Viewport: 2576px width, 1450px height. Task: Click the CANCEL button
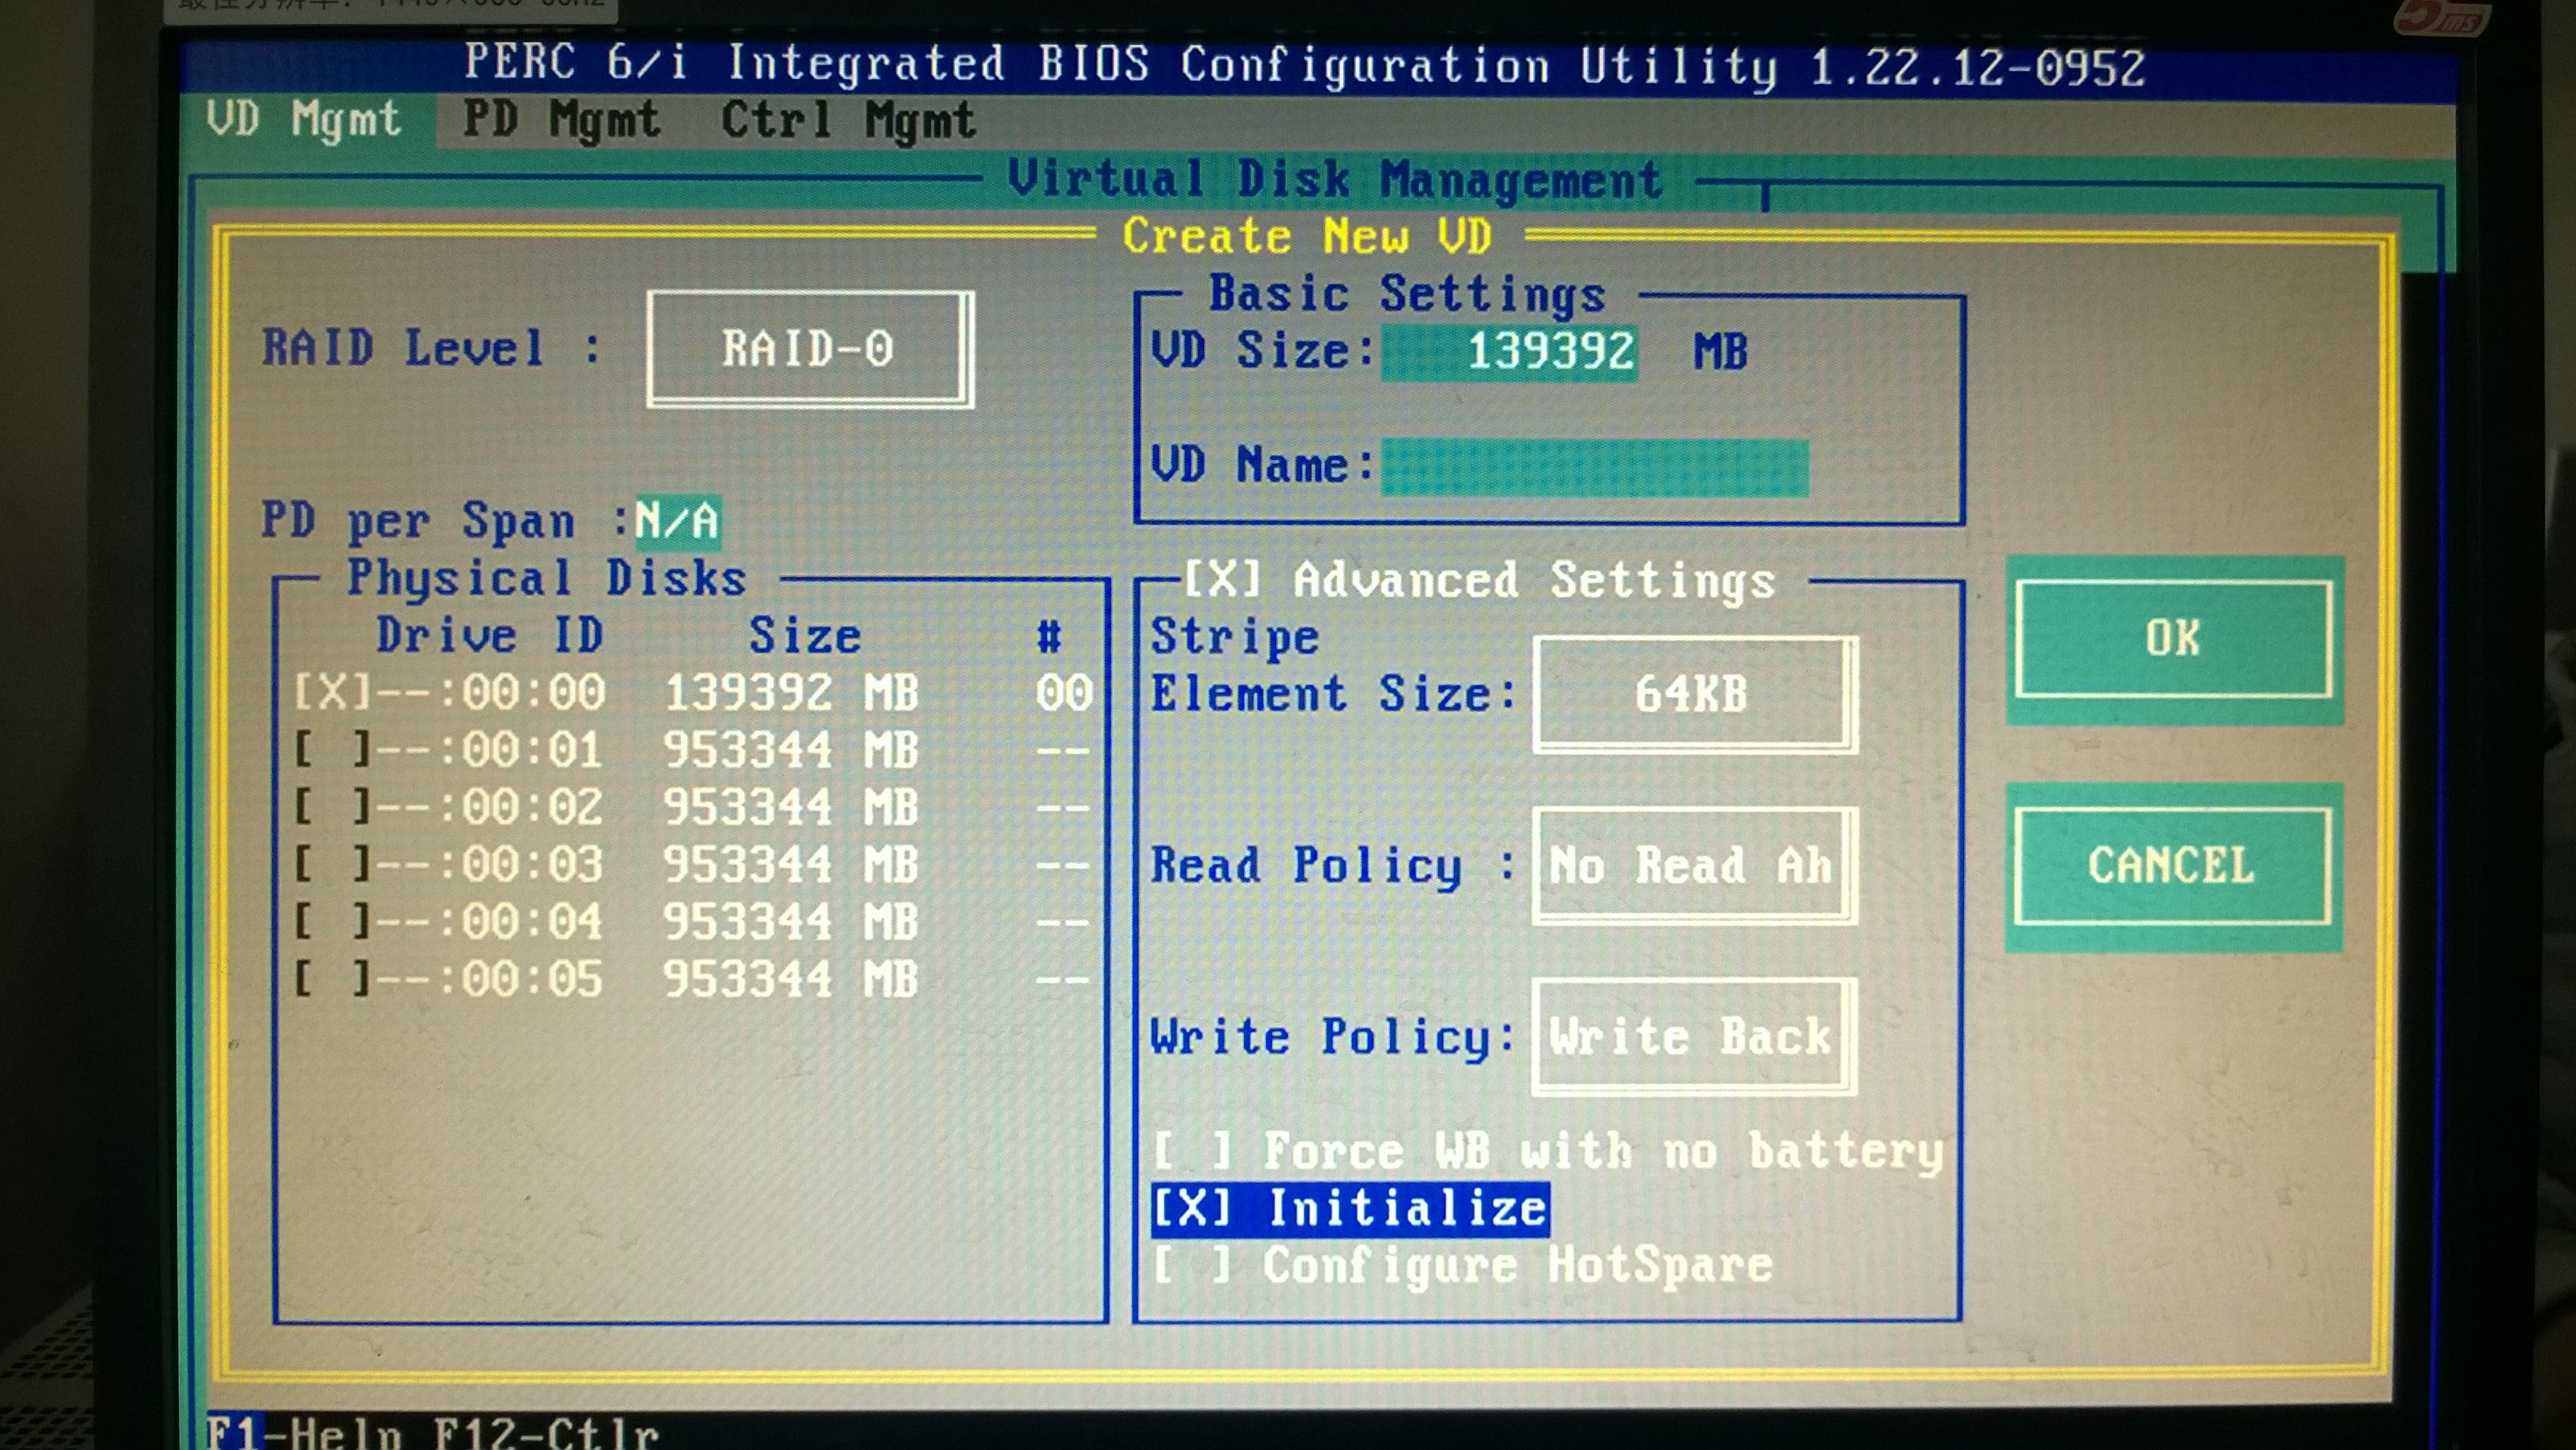(x=2174, y=866)
